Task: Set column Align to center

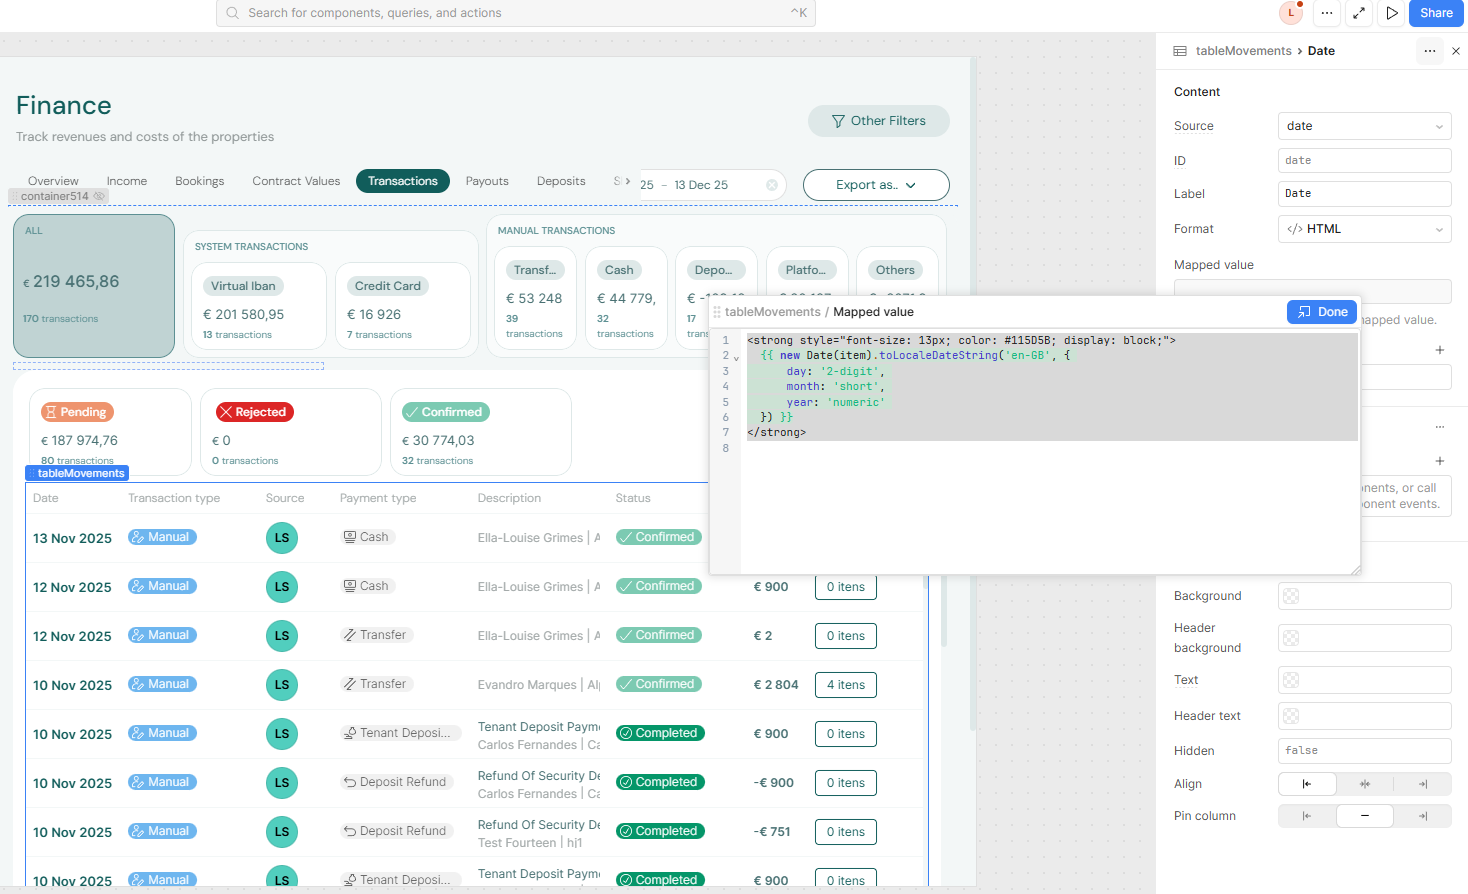Action: pos(1364,783)
